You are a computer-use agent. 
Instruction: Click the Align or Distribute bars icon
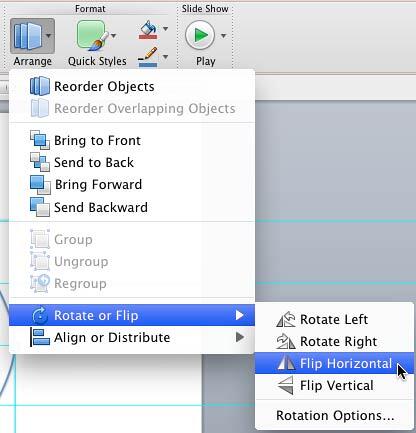(x=40, y=337)
